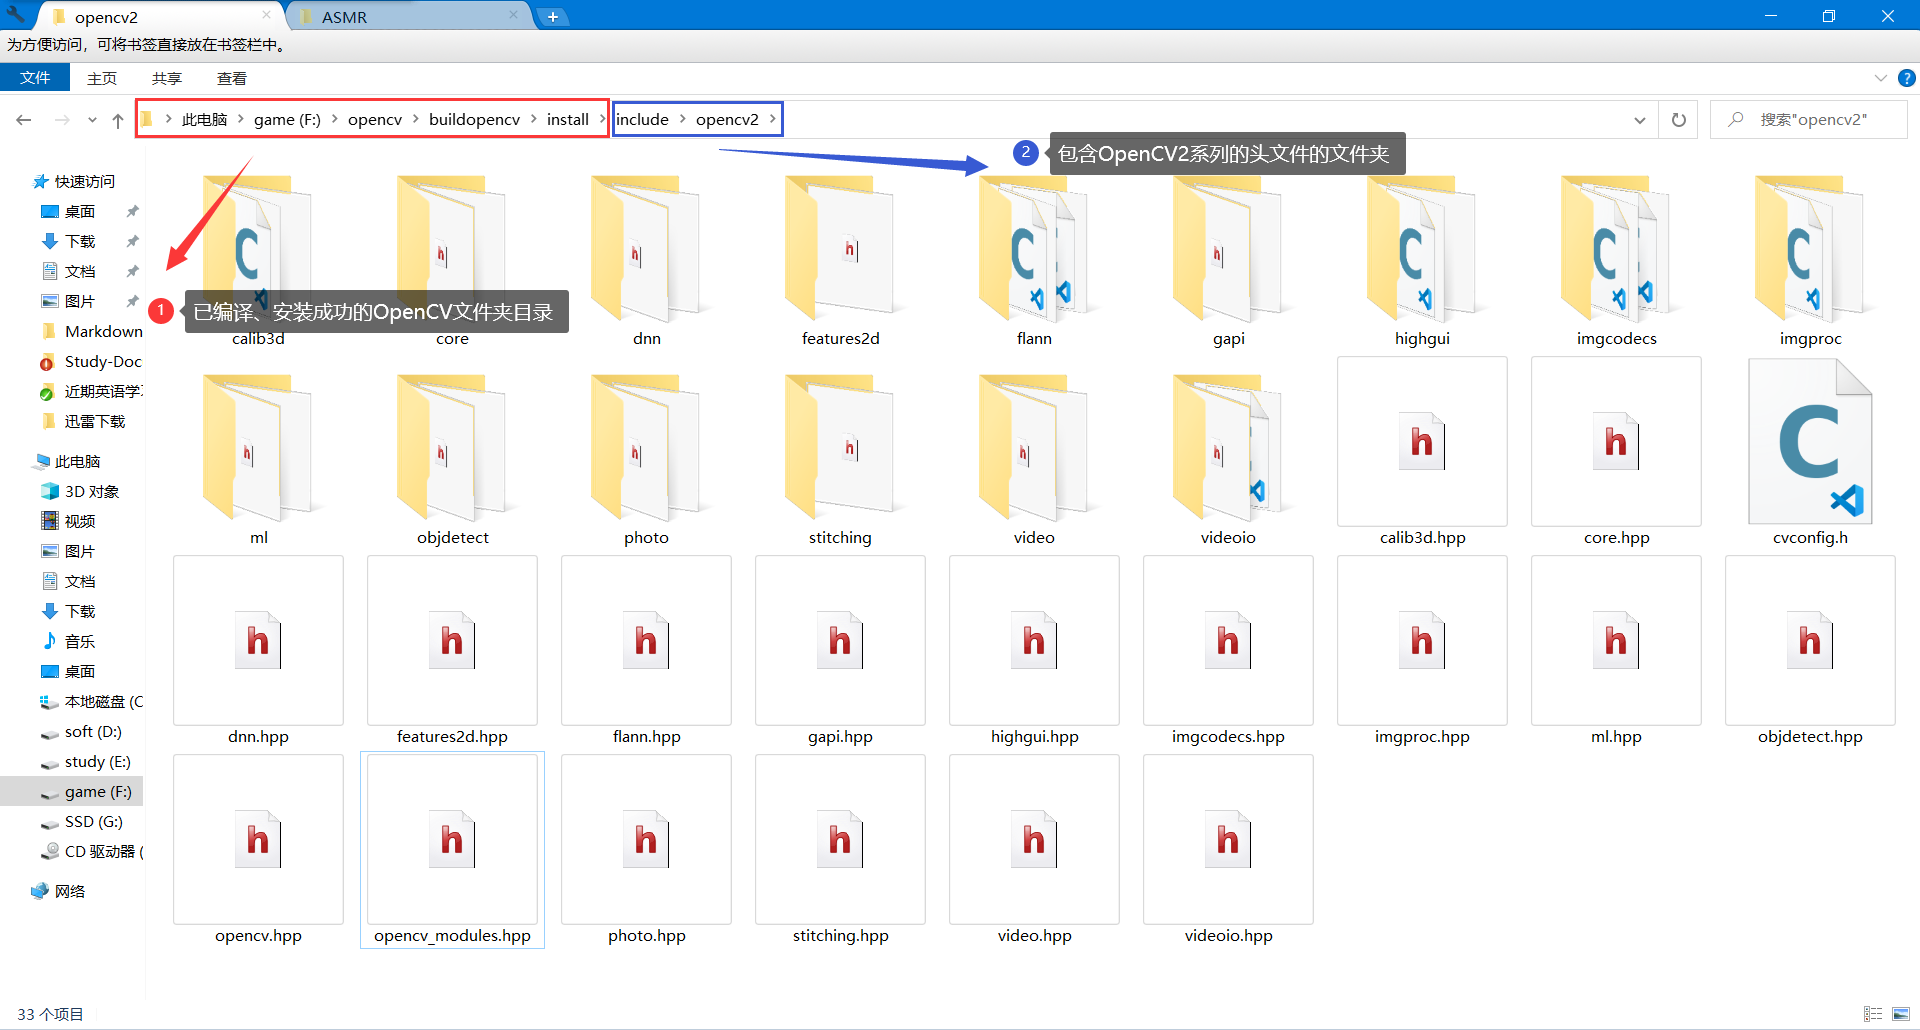Refresh the current folder view
1920x1030 pixels.
(x=1678, y=120)
